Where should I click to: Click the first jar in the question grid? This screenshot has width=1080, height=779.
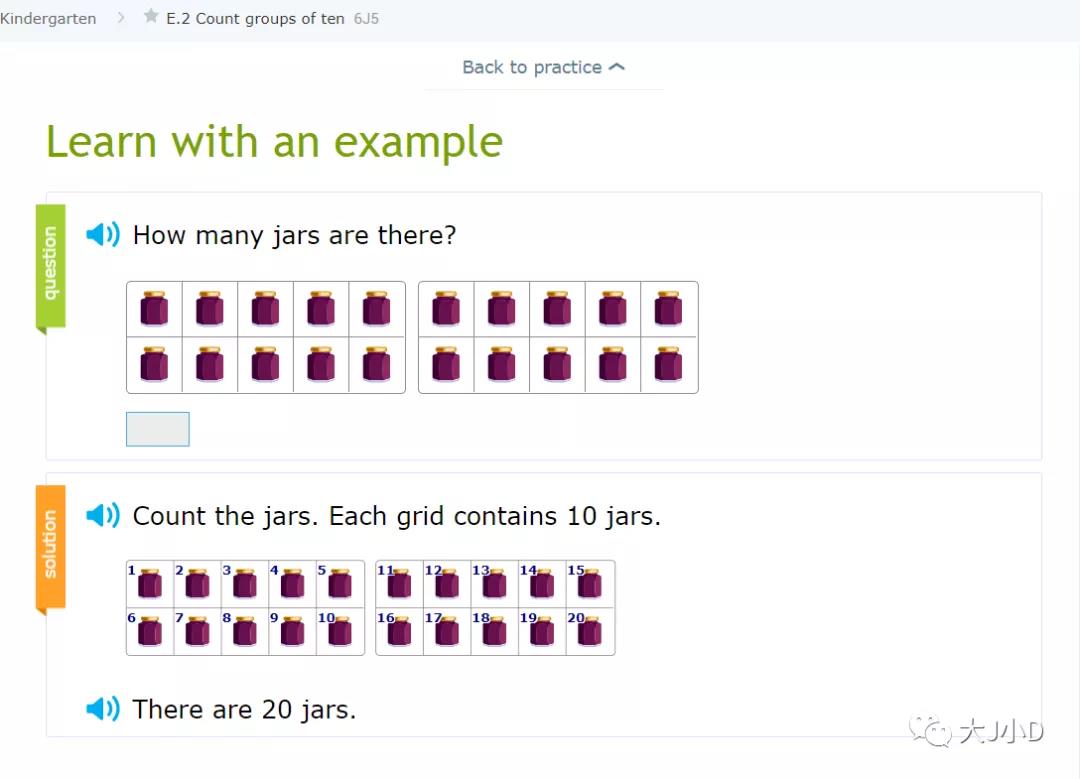tap(154, 309)
